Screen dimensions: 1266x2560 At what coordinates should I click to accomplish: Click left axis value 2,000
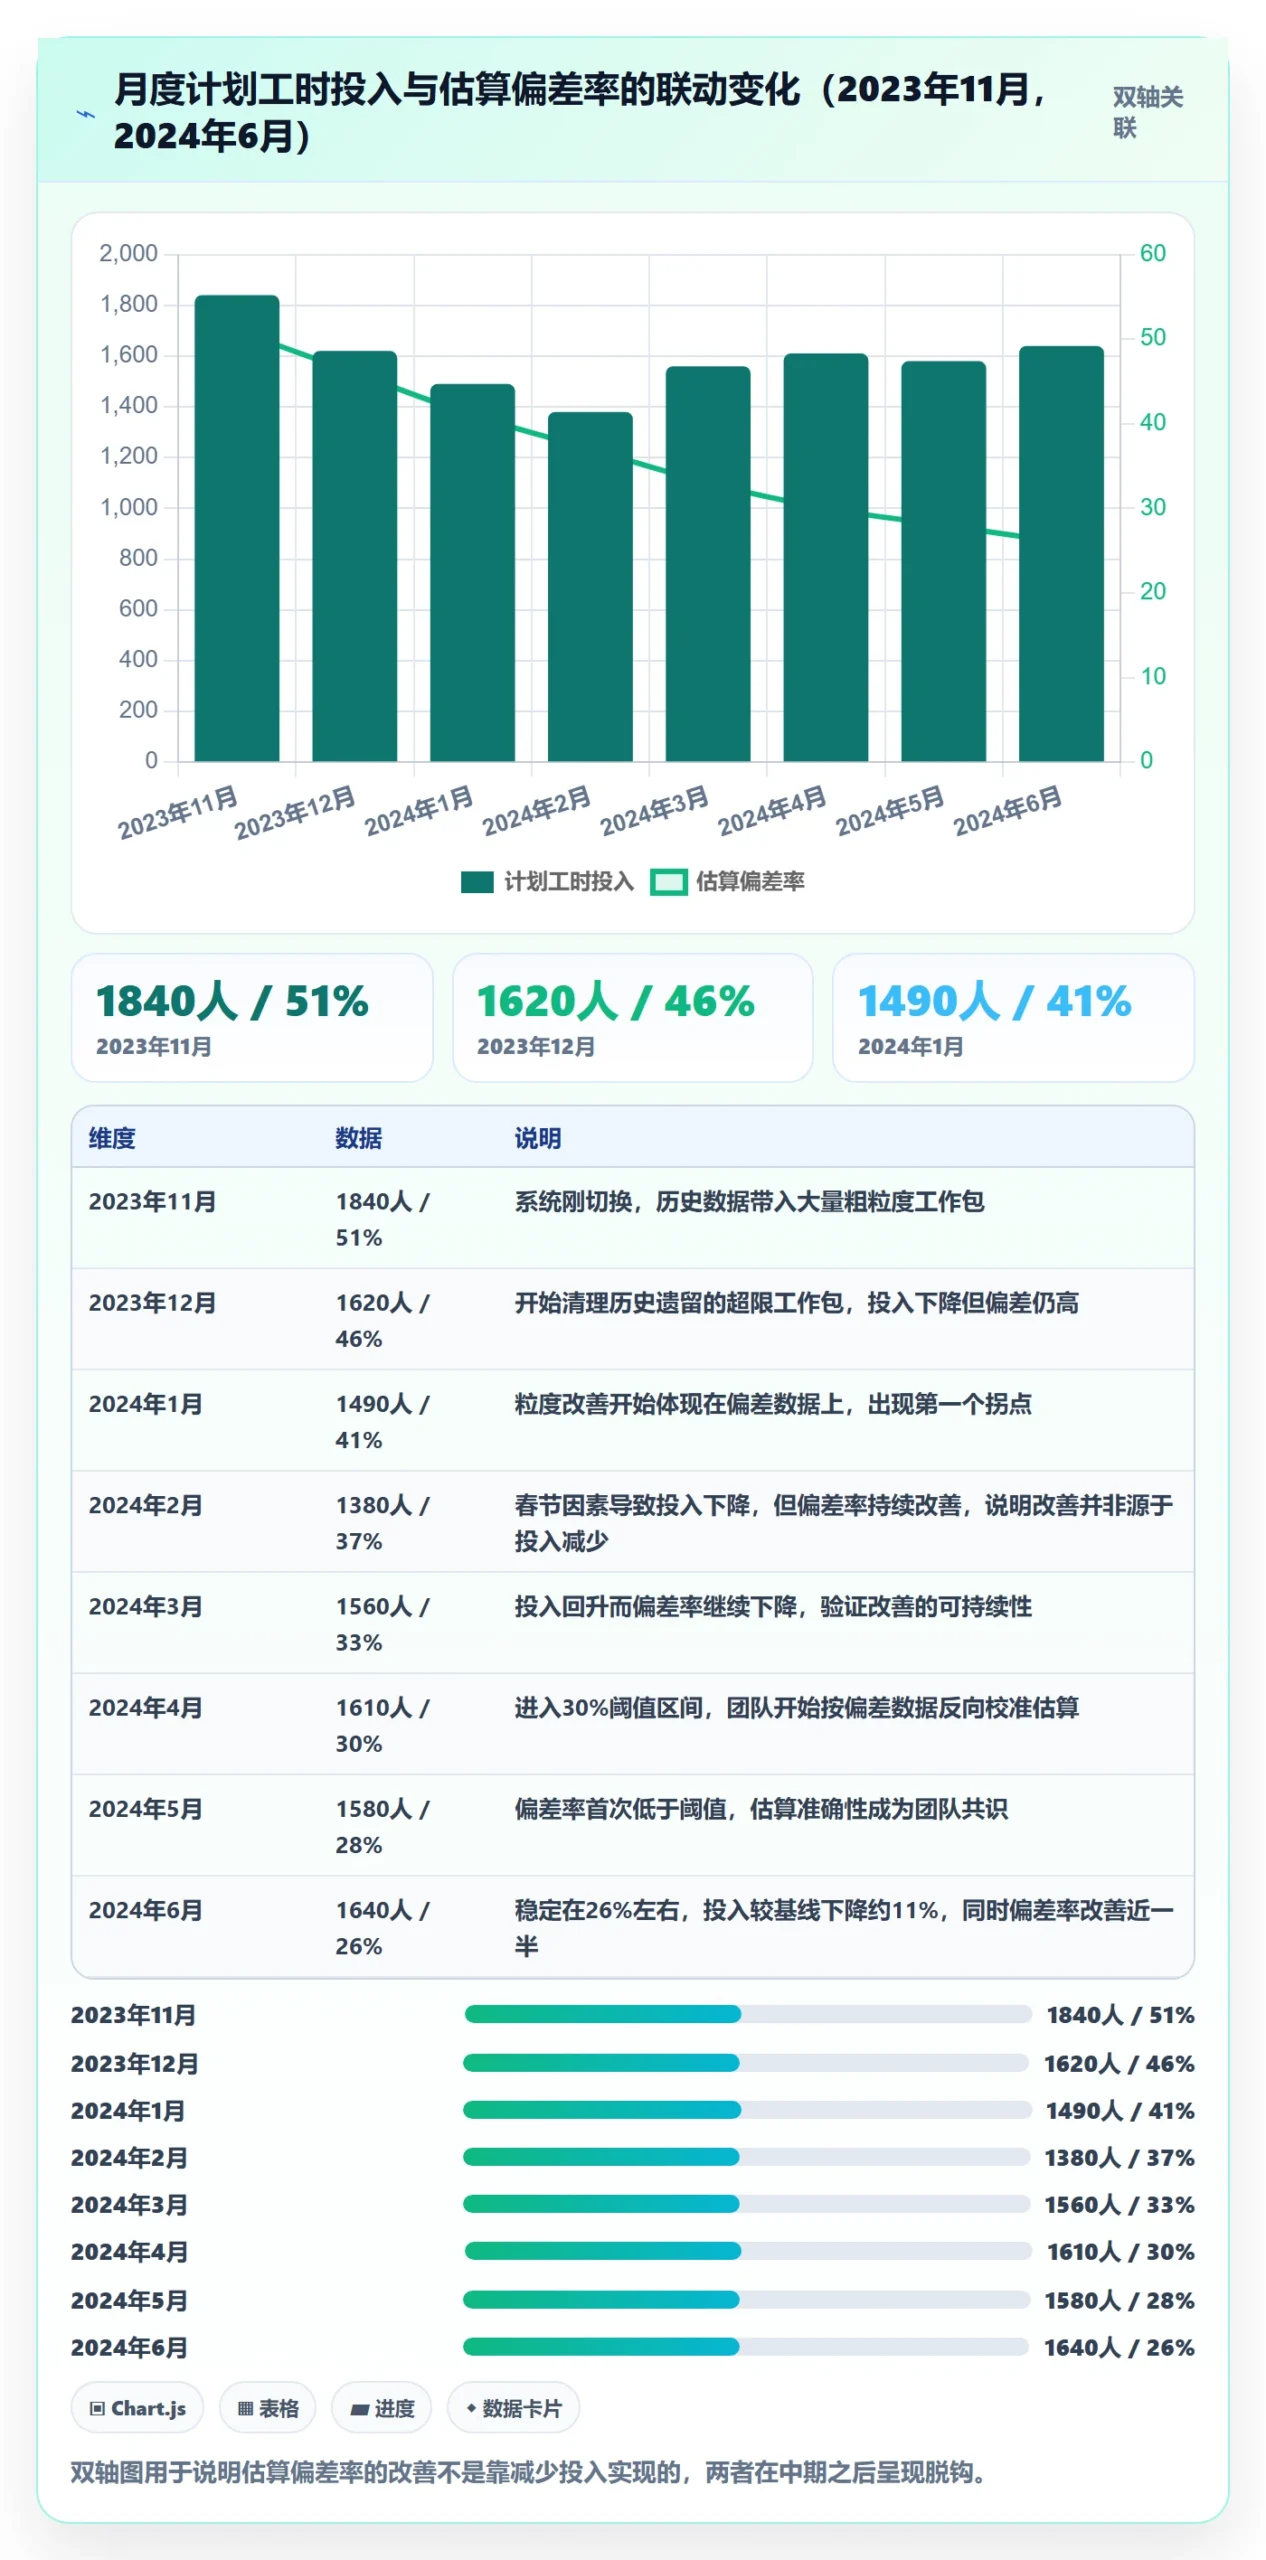pos(128,253)
